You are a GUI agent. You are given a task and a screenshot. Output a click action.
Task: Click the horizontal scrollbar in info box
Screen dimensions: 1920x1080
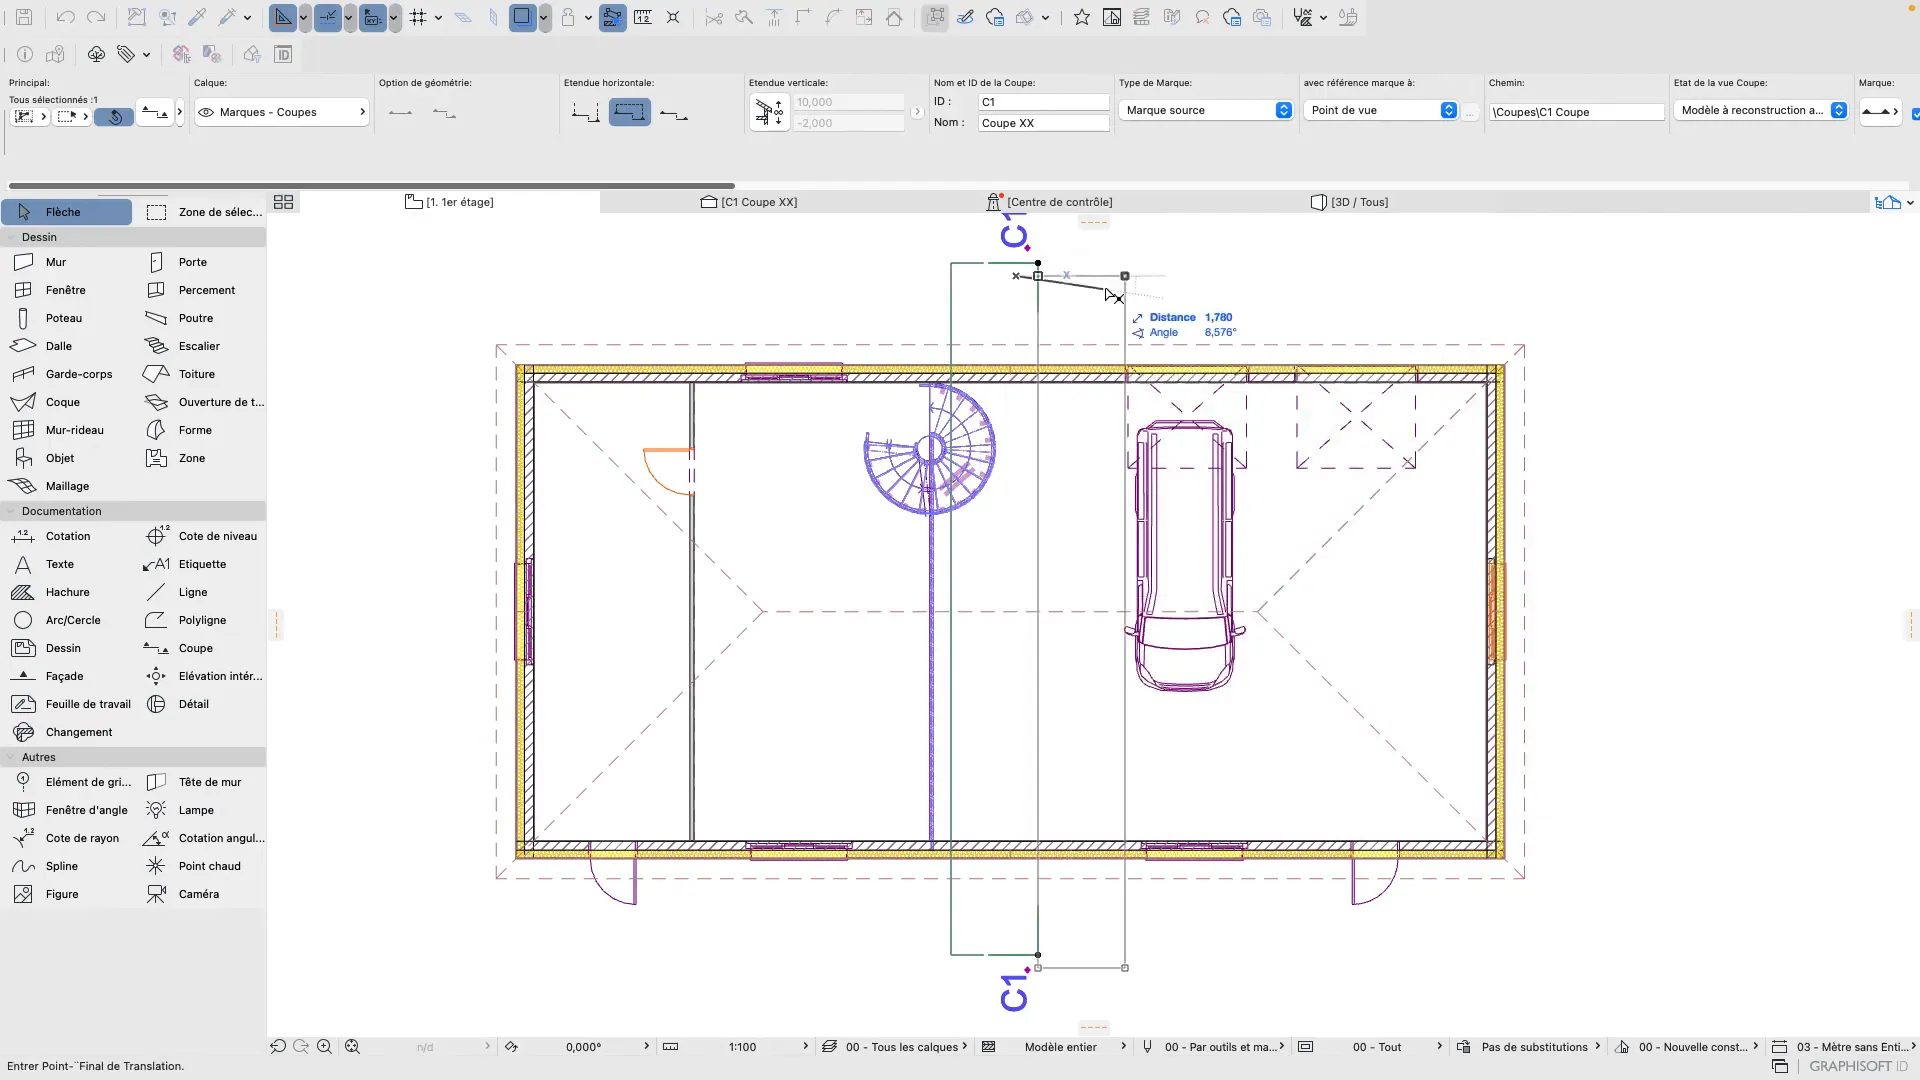pos(371,185)
